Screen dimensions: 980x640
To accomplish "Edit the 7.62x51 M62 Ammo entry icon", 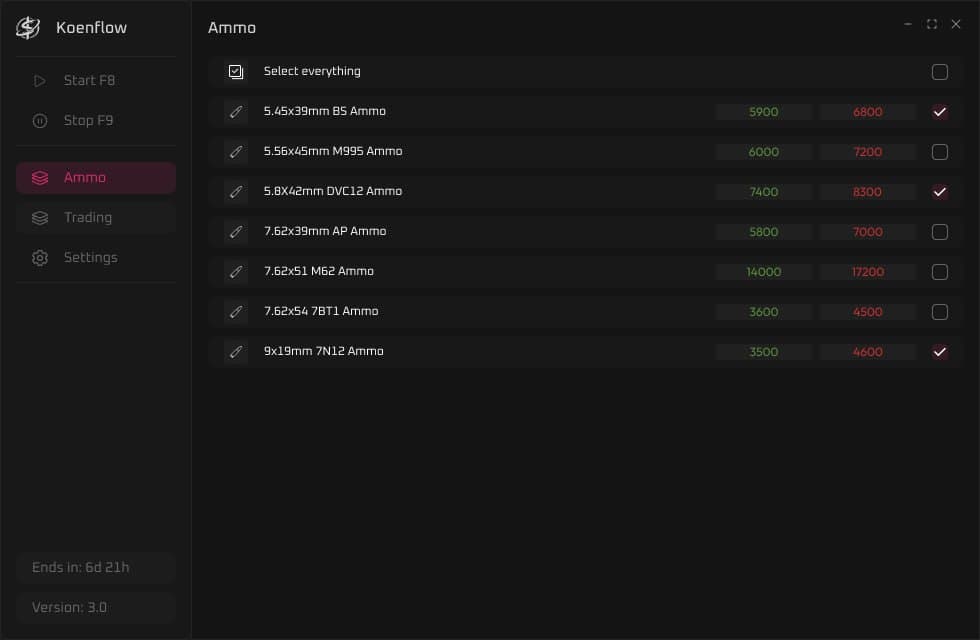I will click(236, 272).
